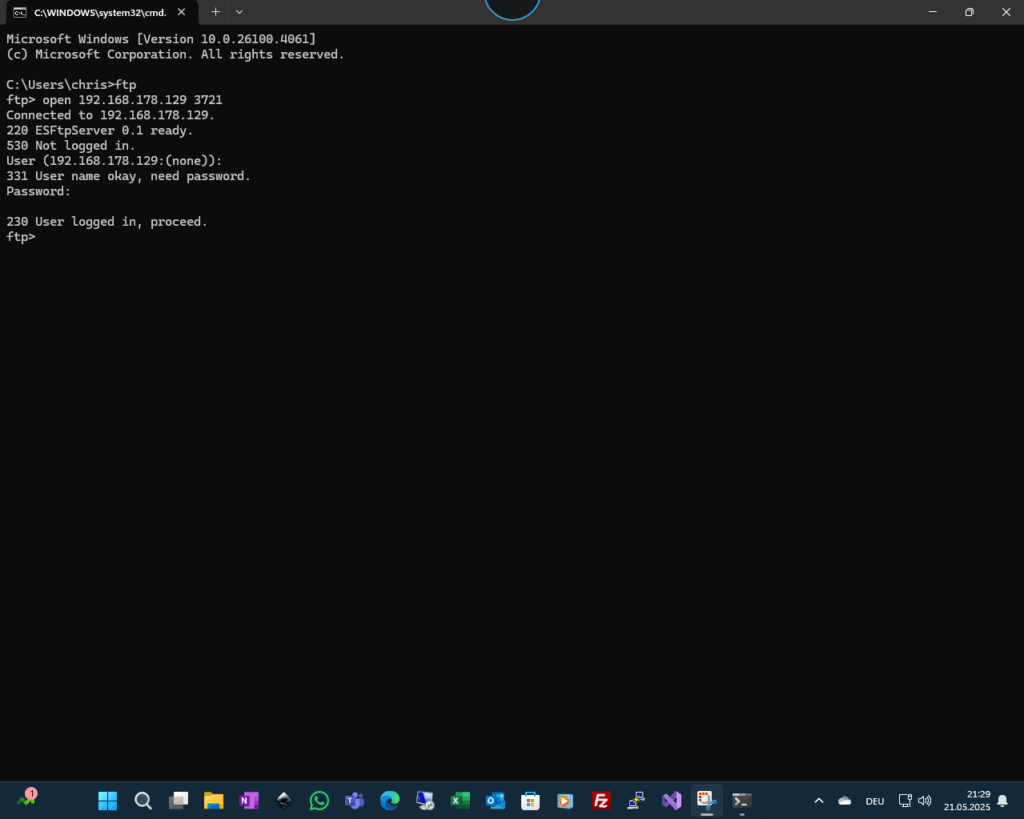Click the 'Microsoft Windows [Version 10.0.26100.4061]' line
This screenshot has width=1024, height=819.
coord(161,39)
